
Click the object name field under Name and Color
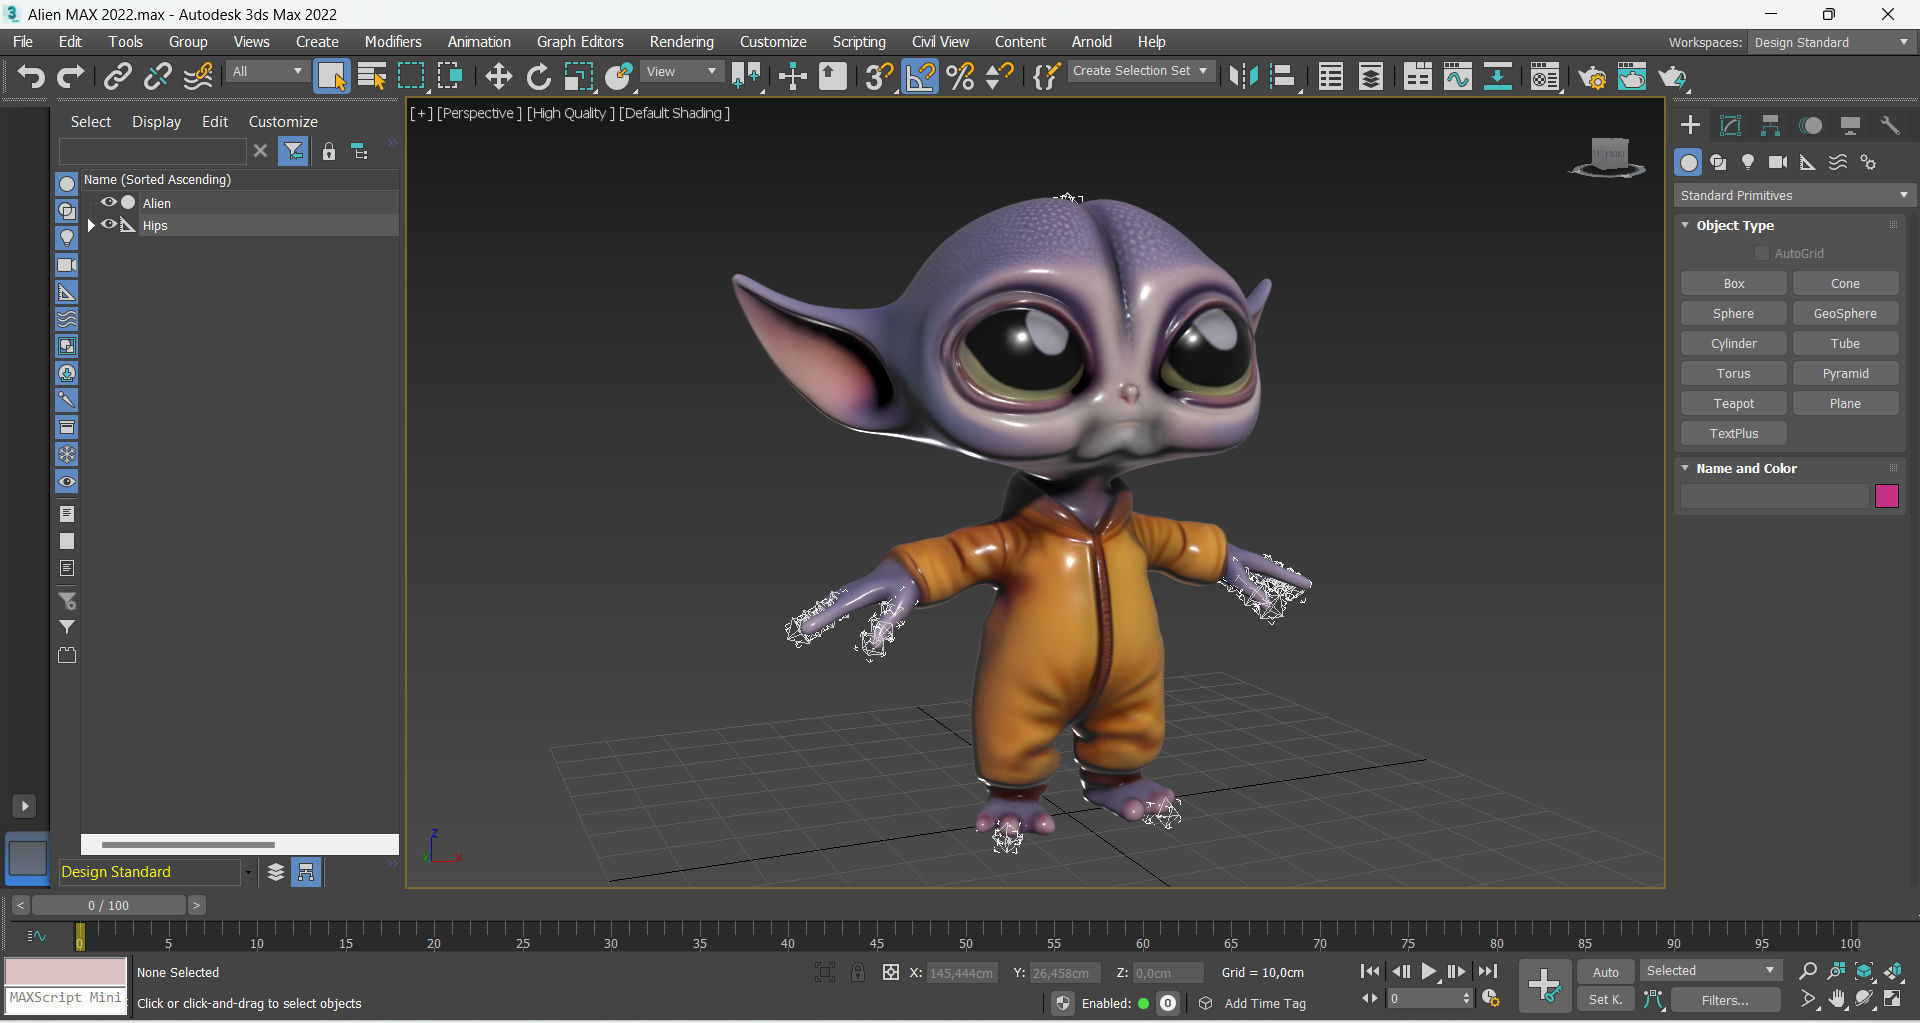tap(1775, 496)
